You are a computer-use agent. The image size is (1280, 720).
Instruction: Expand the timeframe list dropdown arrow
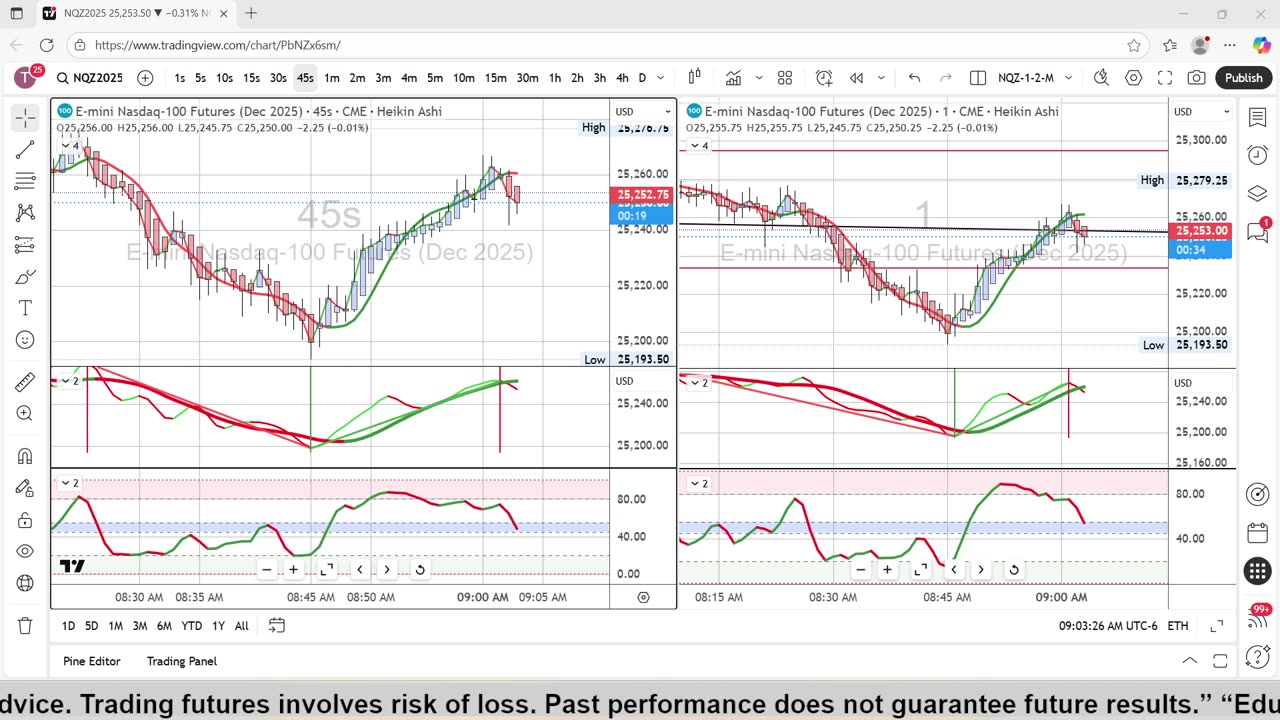tap(660, 78)
